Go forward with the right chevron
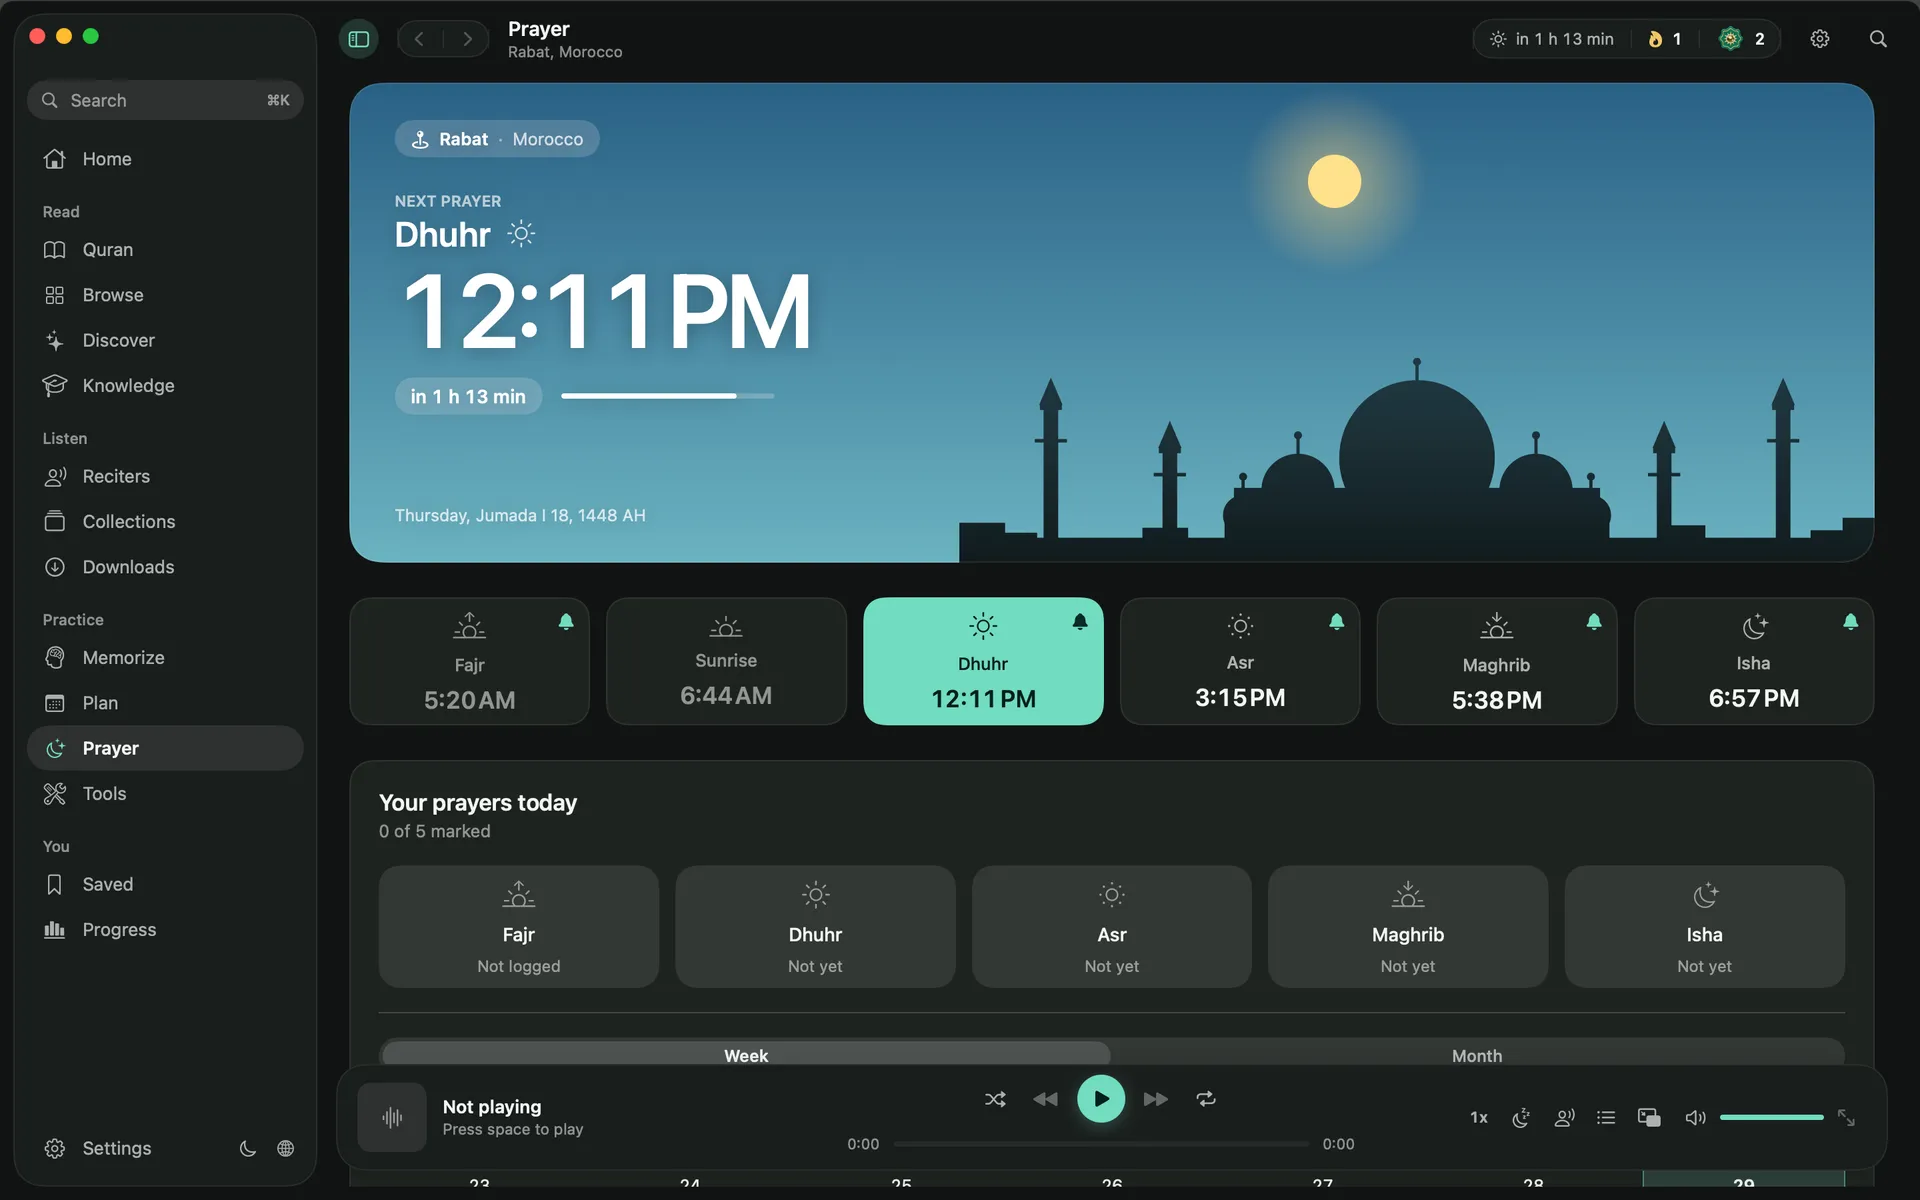1920x1200 pixels. [x=467, y=39]
